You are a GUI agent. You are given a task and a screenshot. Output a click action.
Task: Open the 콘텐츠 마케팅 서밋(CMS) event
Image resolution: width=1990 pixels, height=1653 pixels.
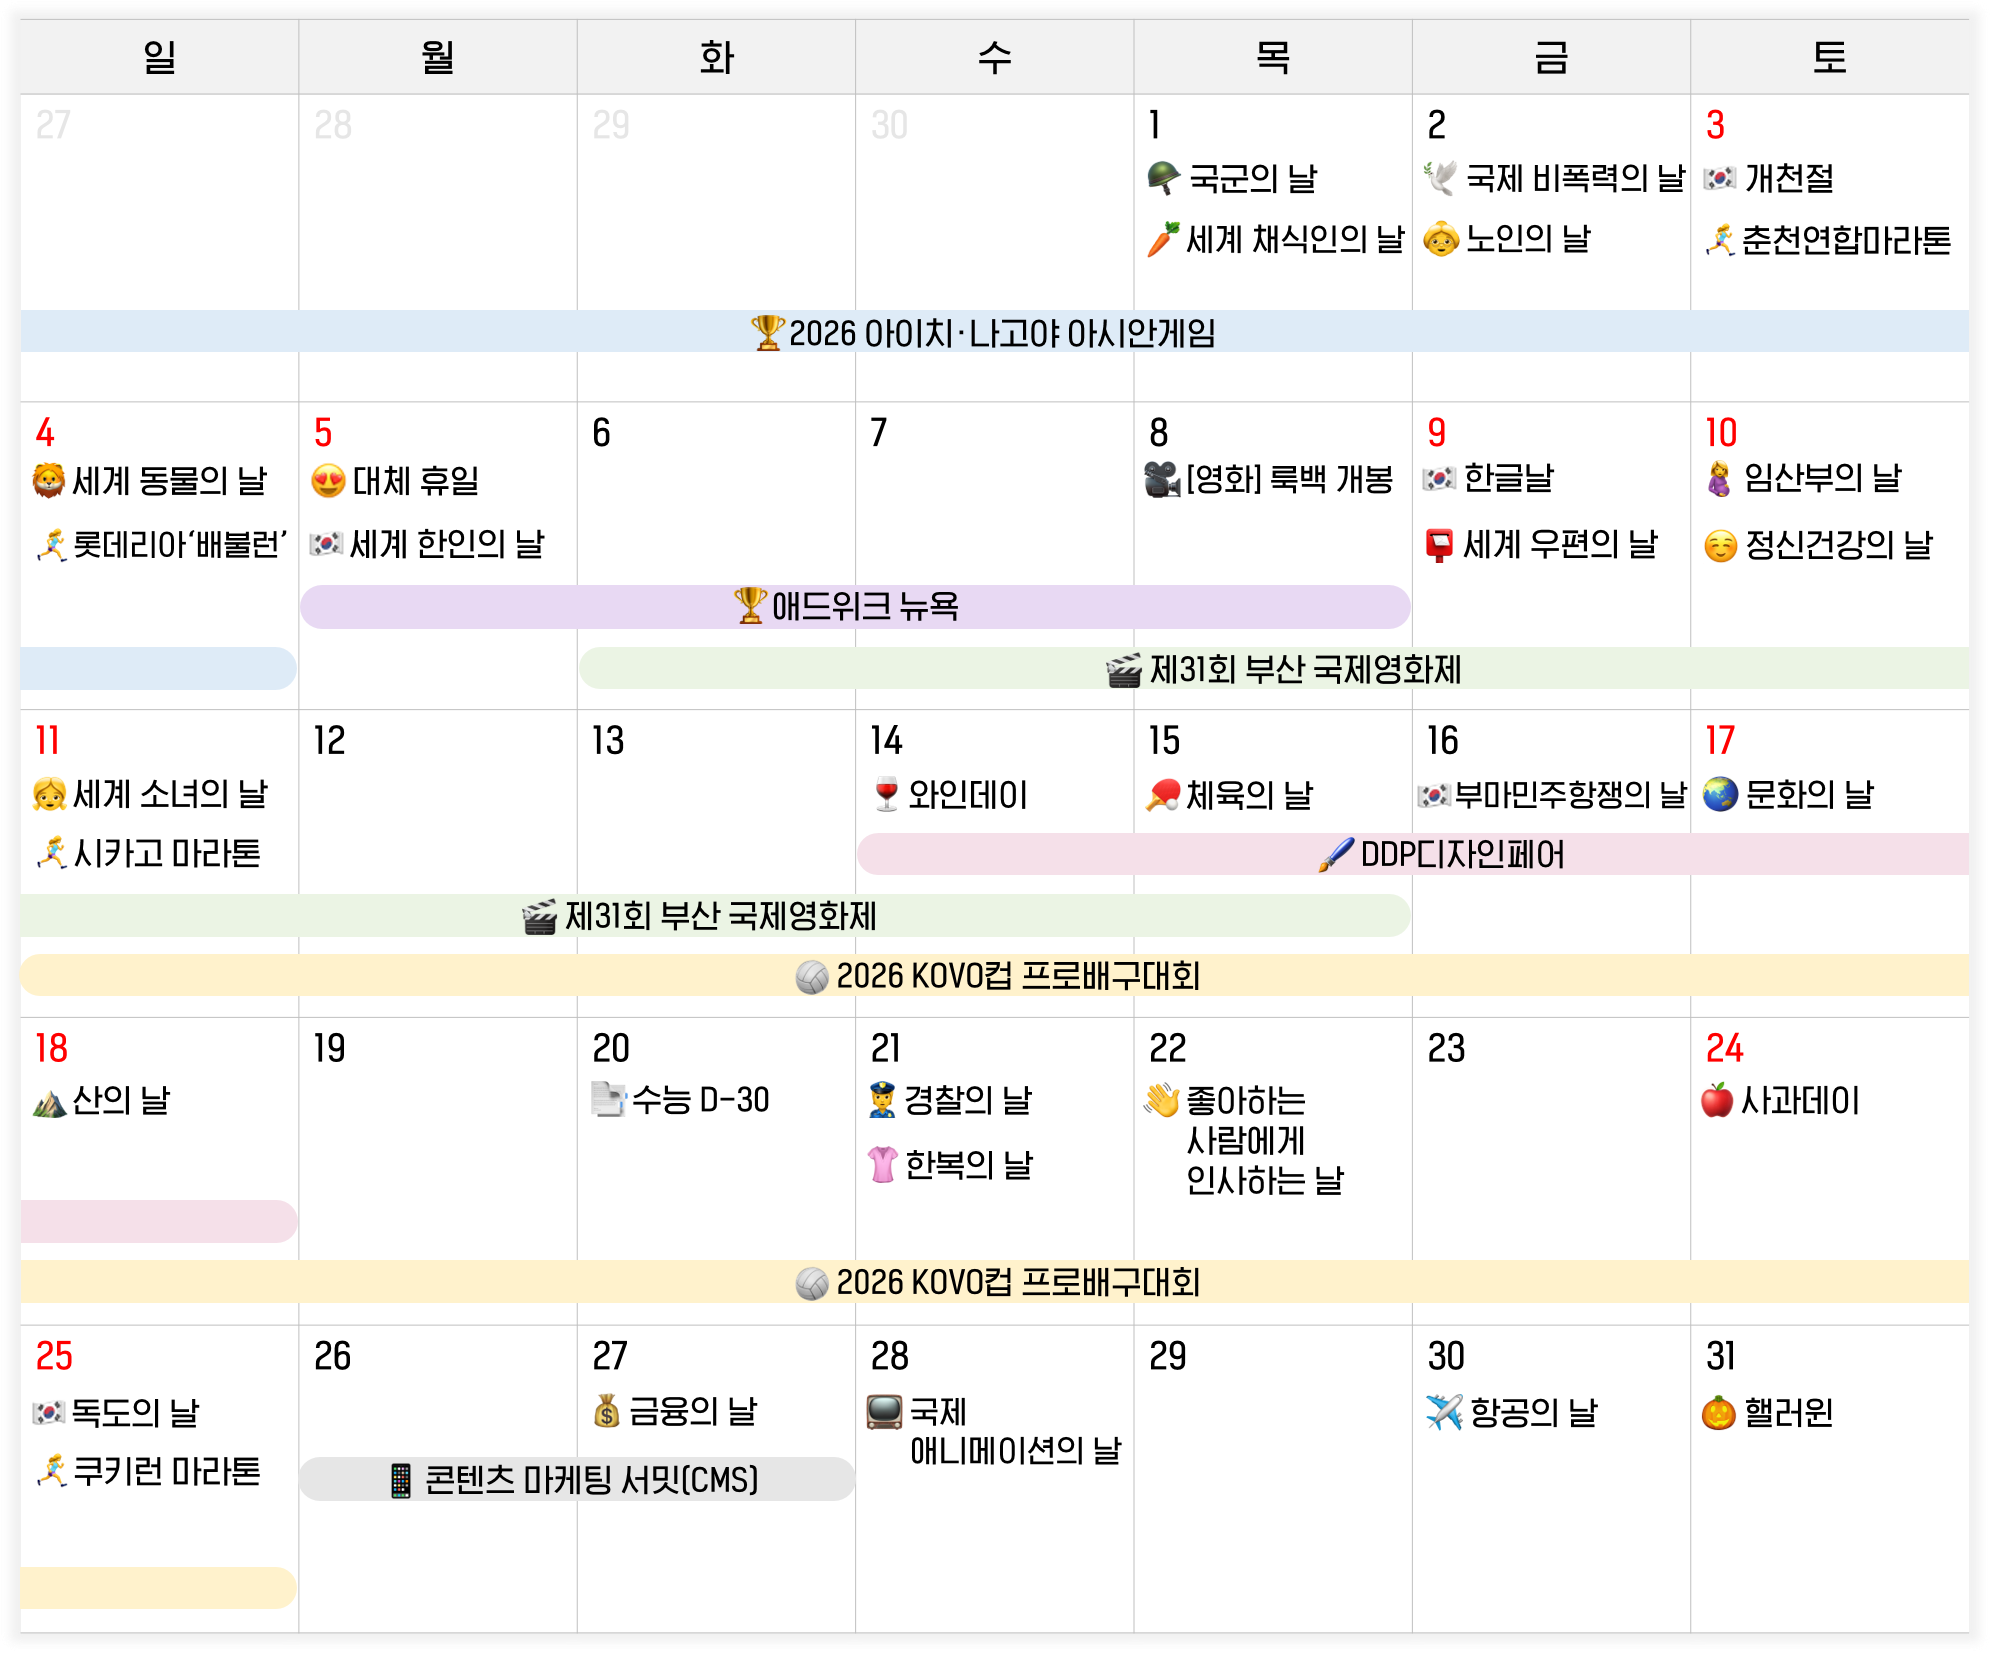coord(577,1479)
